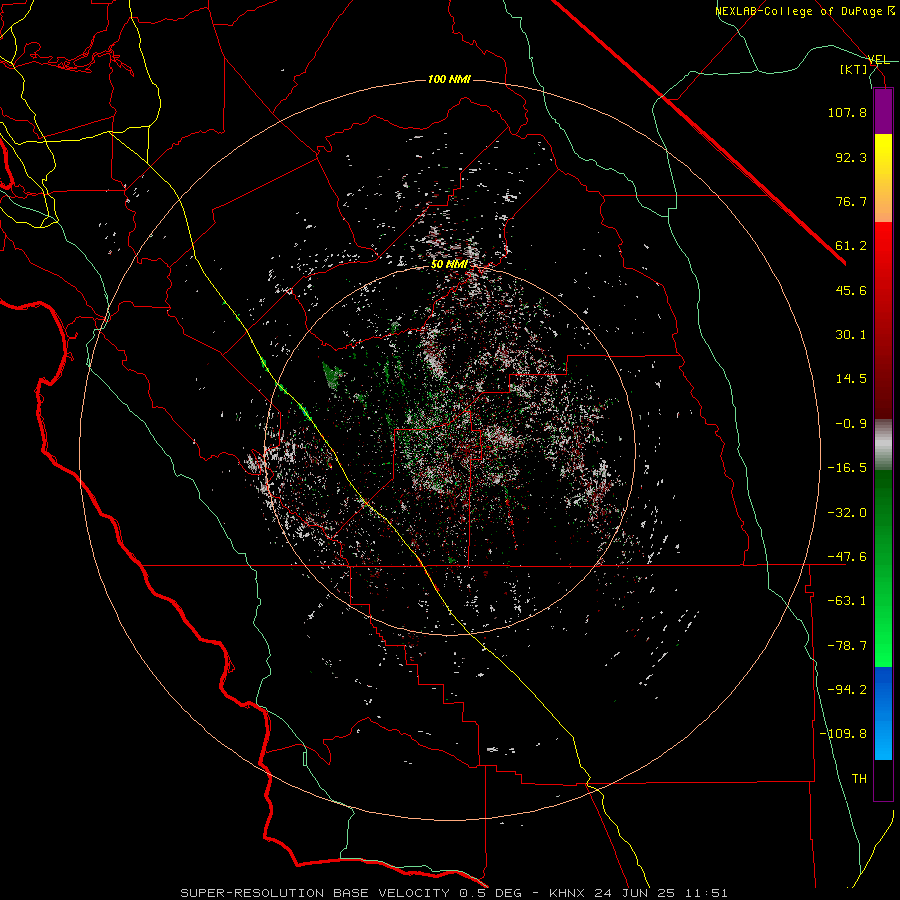Click the -94.2 velocity legend value

pyautogui.click(x=847, y=689)
